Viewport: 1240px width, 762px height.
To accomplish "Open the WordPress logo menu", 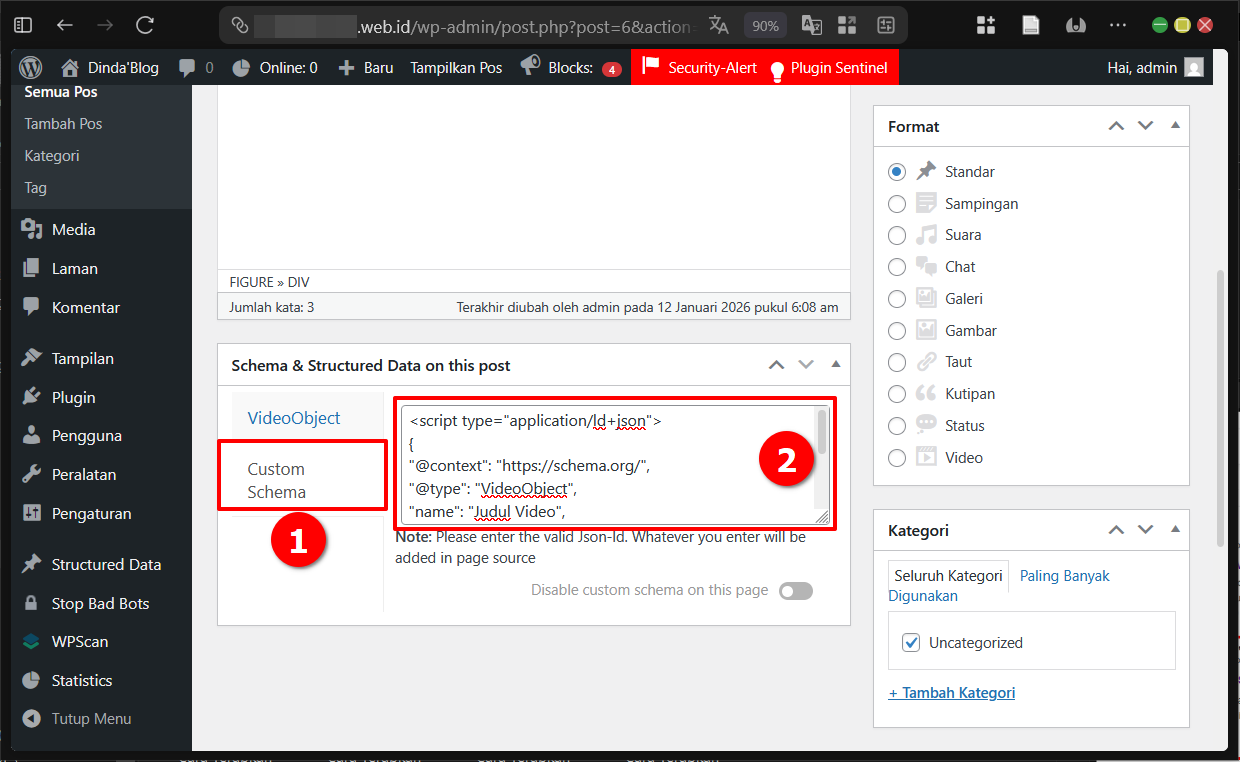I will (x=30, y=67).
